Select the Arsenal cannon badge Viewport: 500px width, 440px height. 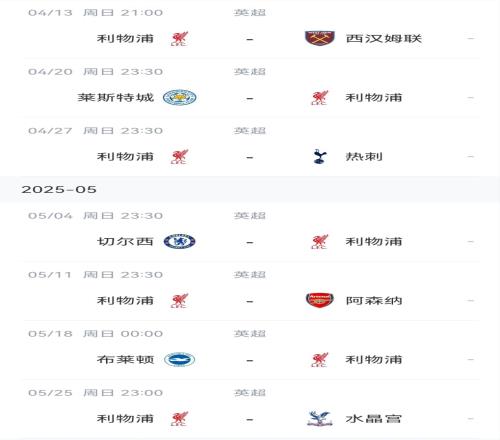tap(320, 300)
